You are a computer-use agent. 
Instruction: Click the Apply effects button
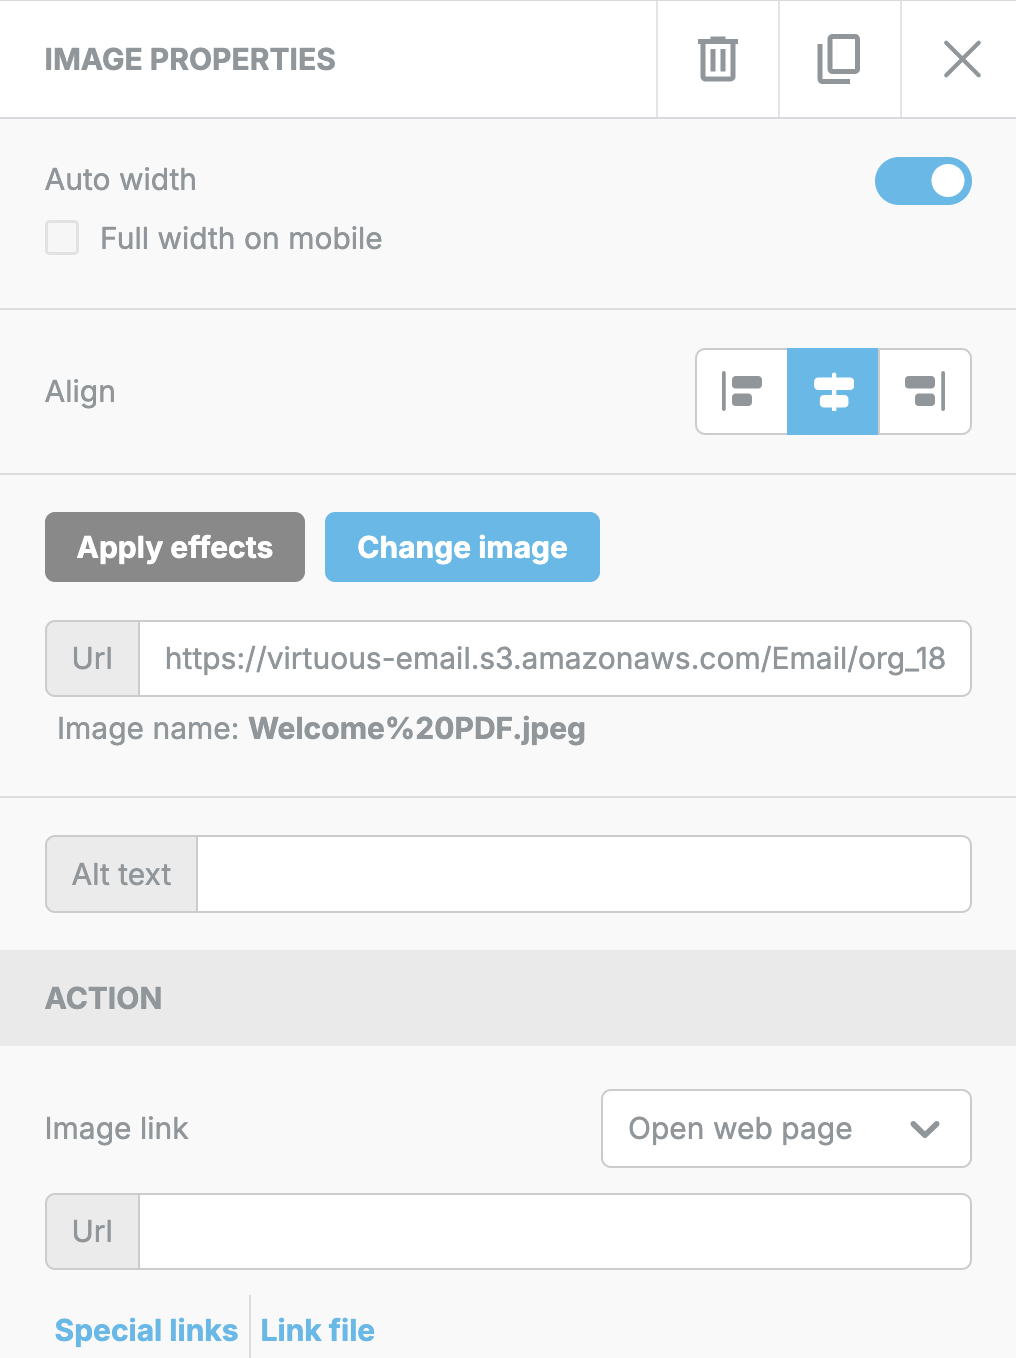point(175,547)
